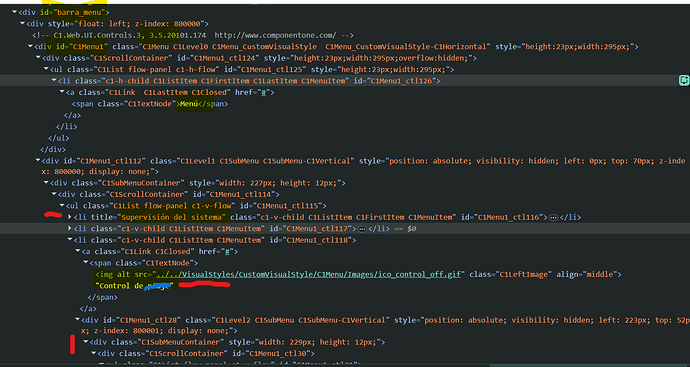
Task: Collapse the C1ScrollContainer div with id C1Menu1_ctl30
Action: point(94,354)
